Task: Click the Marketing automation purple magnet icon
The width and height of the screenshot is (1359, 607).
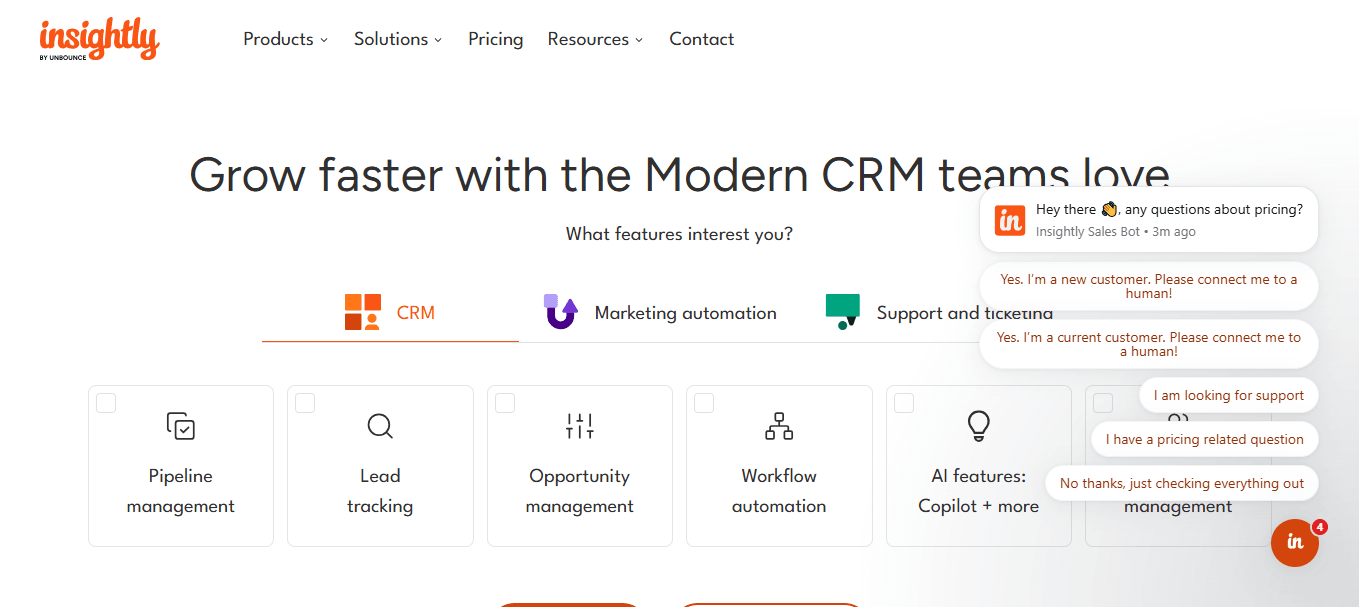Action: coord(561,312)
